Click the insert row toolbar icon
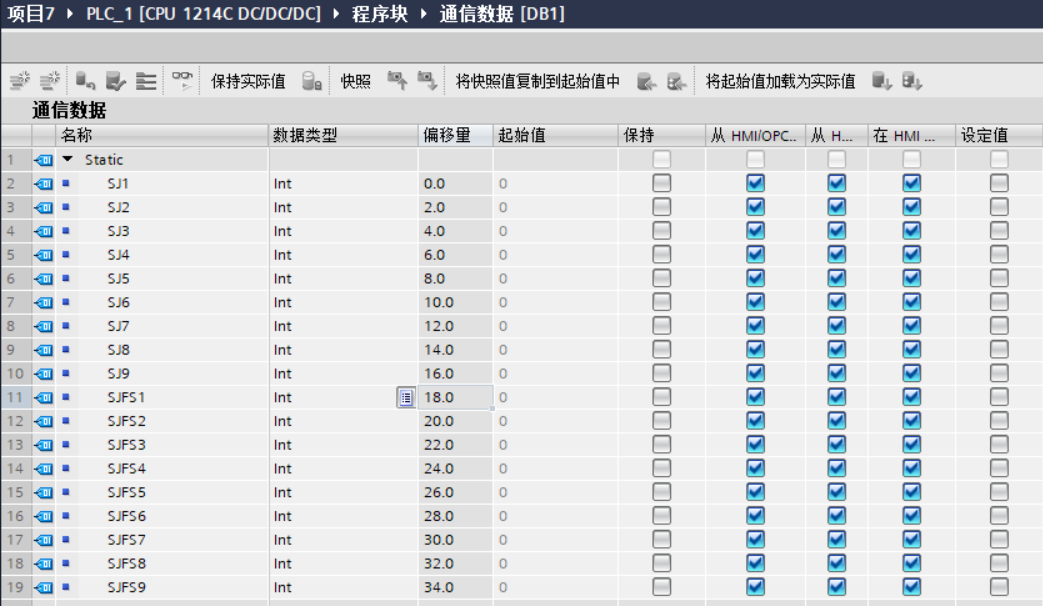The image size is (1043, 606). tap(19, 81)
